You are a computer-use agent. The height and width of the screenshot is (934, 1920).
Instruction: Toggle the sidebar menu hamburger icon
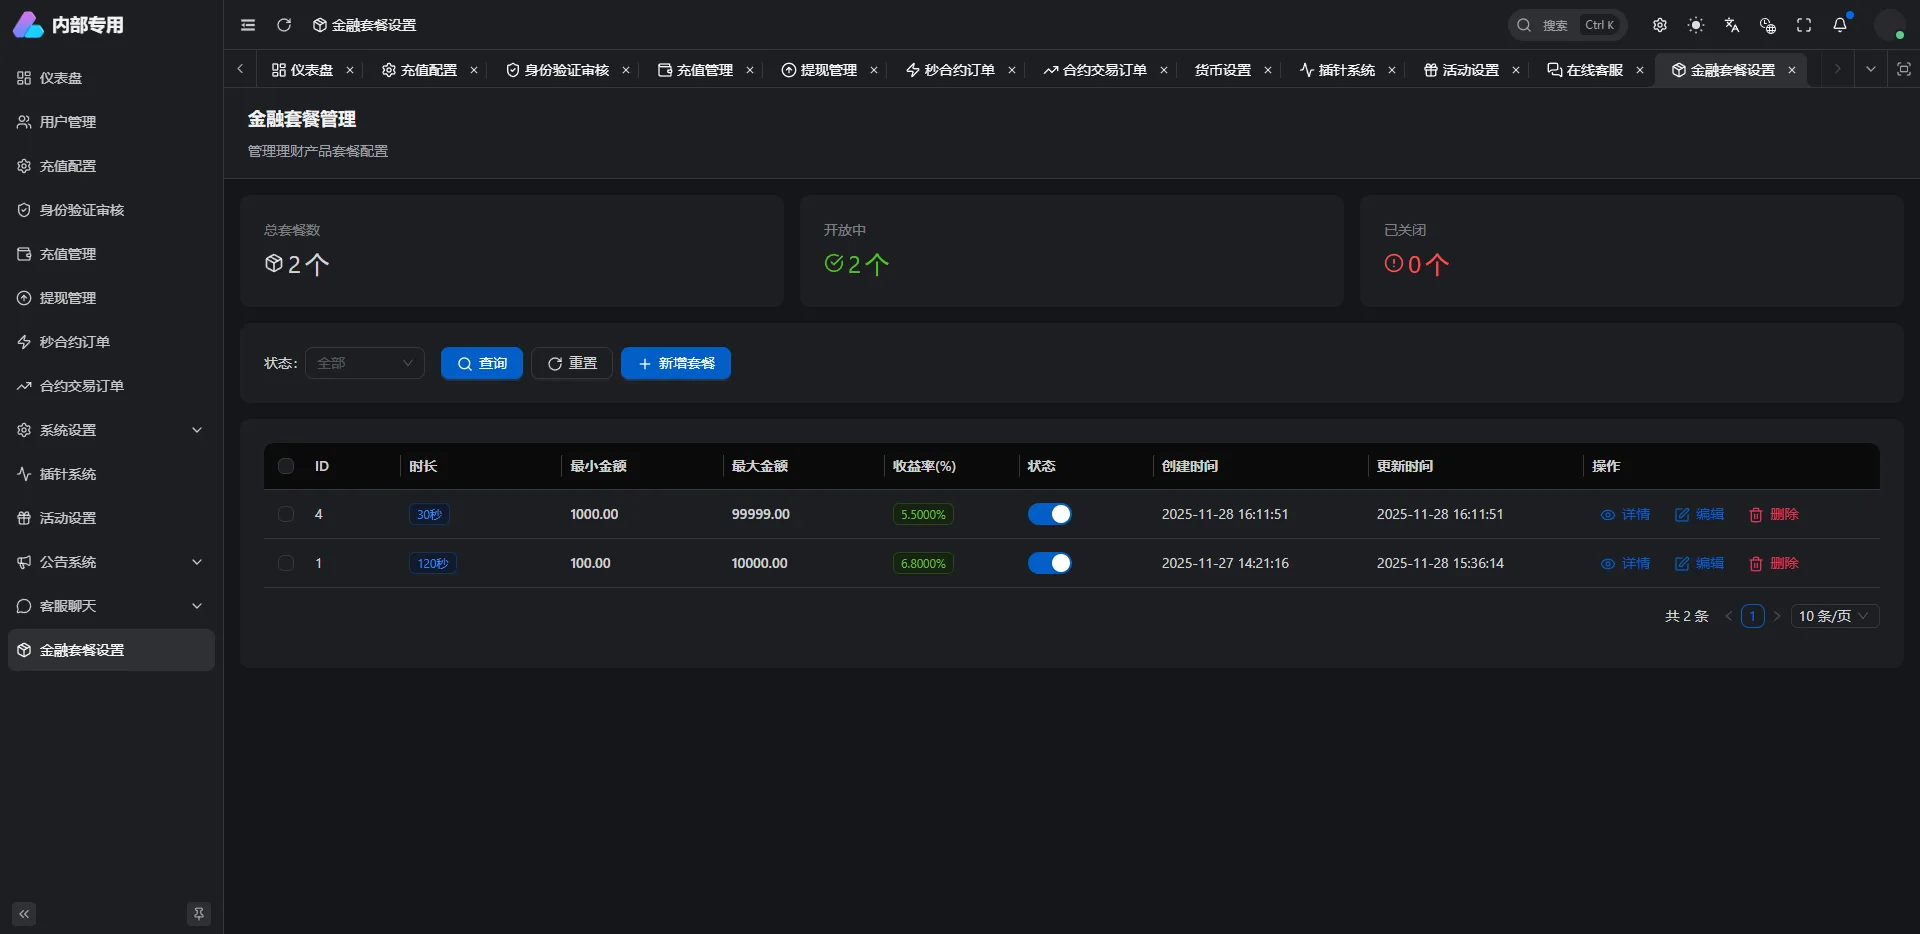tap(248, 25)
